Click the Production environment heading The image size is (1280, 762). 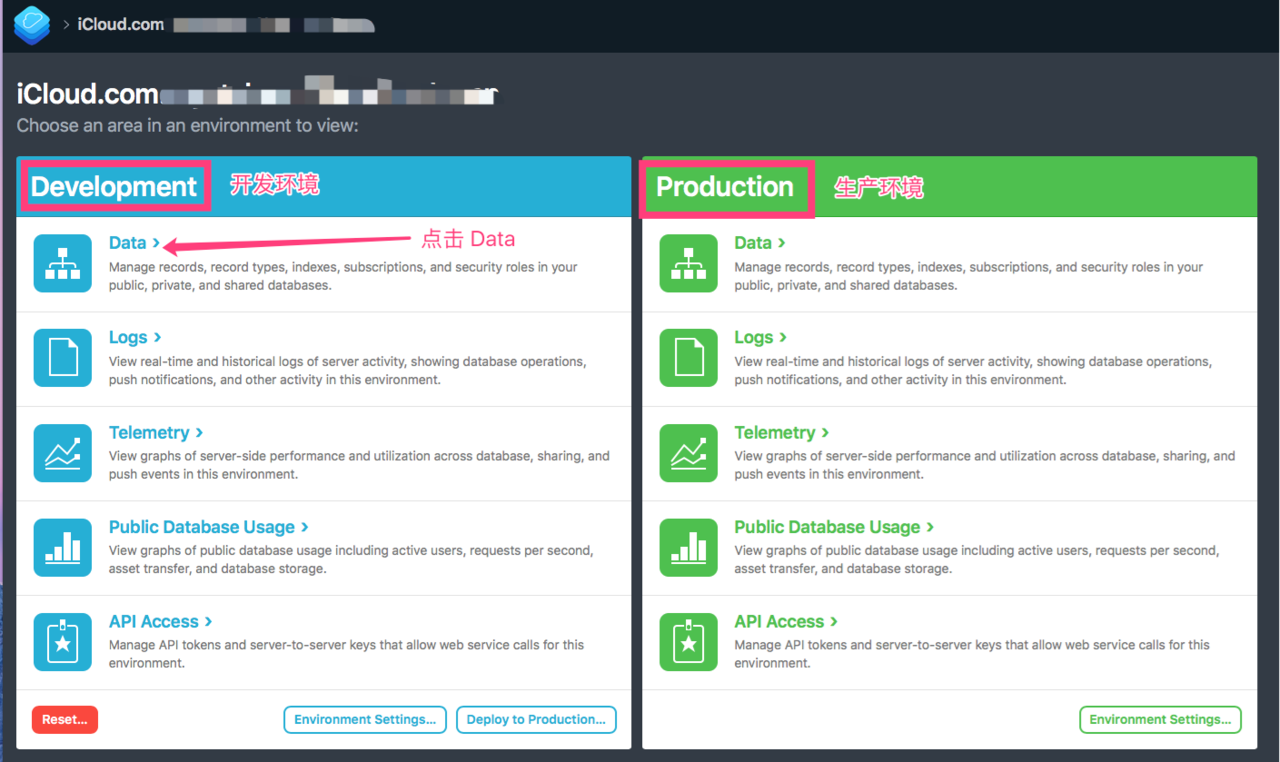coord(725,186)
